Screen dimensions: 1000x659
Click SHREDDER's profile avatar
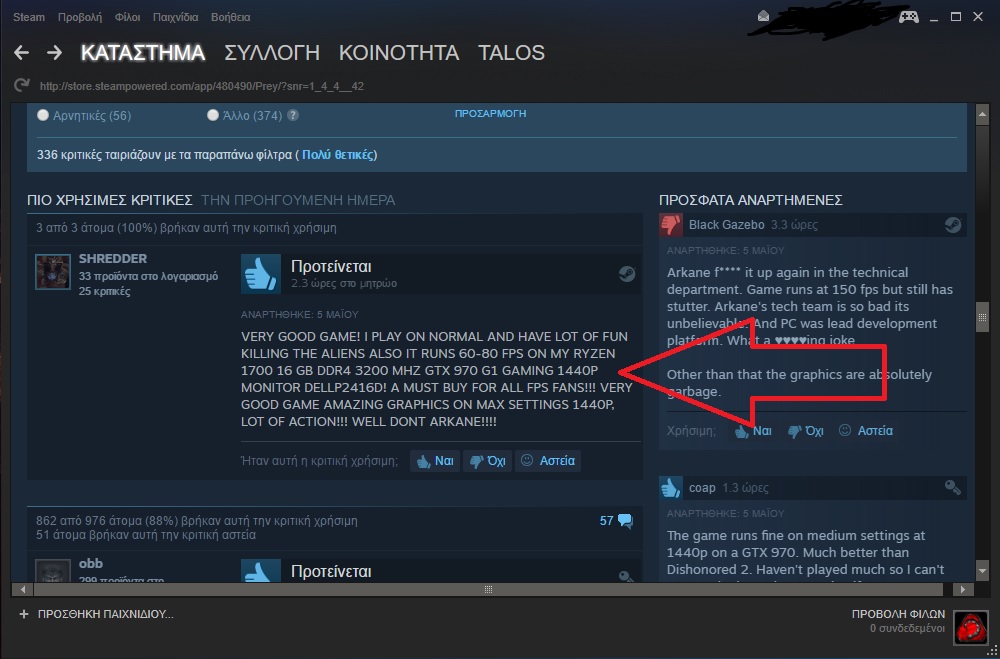pyautogui.click(x=52, y=272)
